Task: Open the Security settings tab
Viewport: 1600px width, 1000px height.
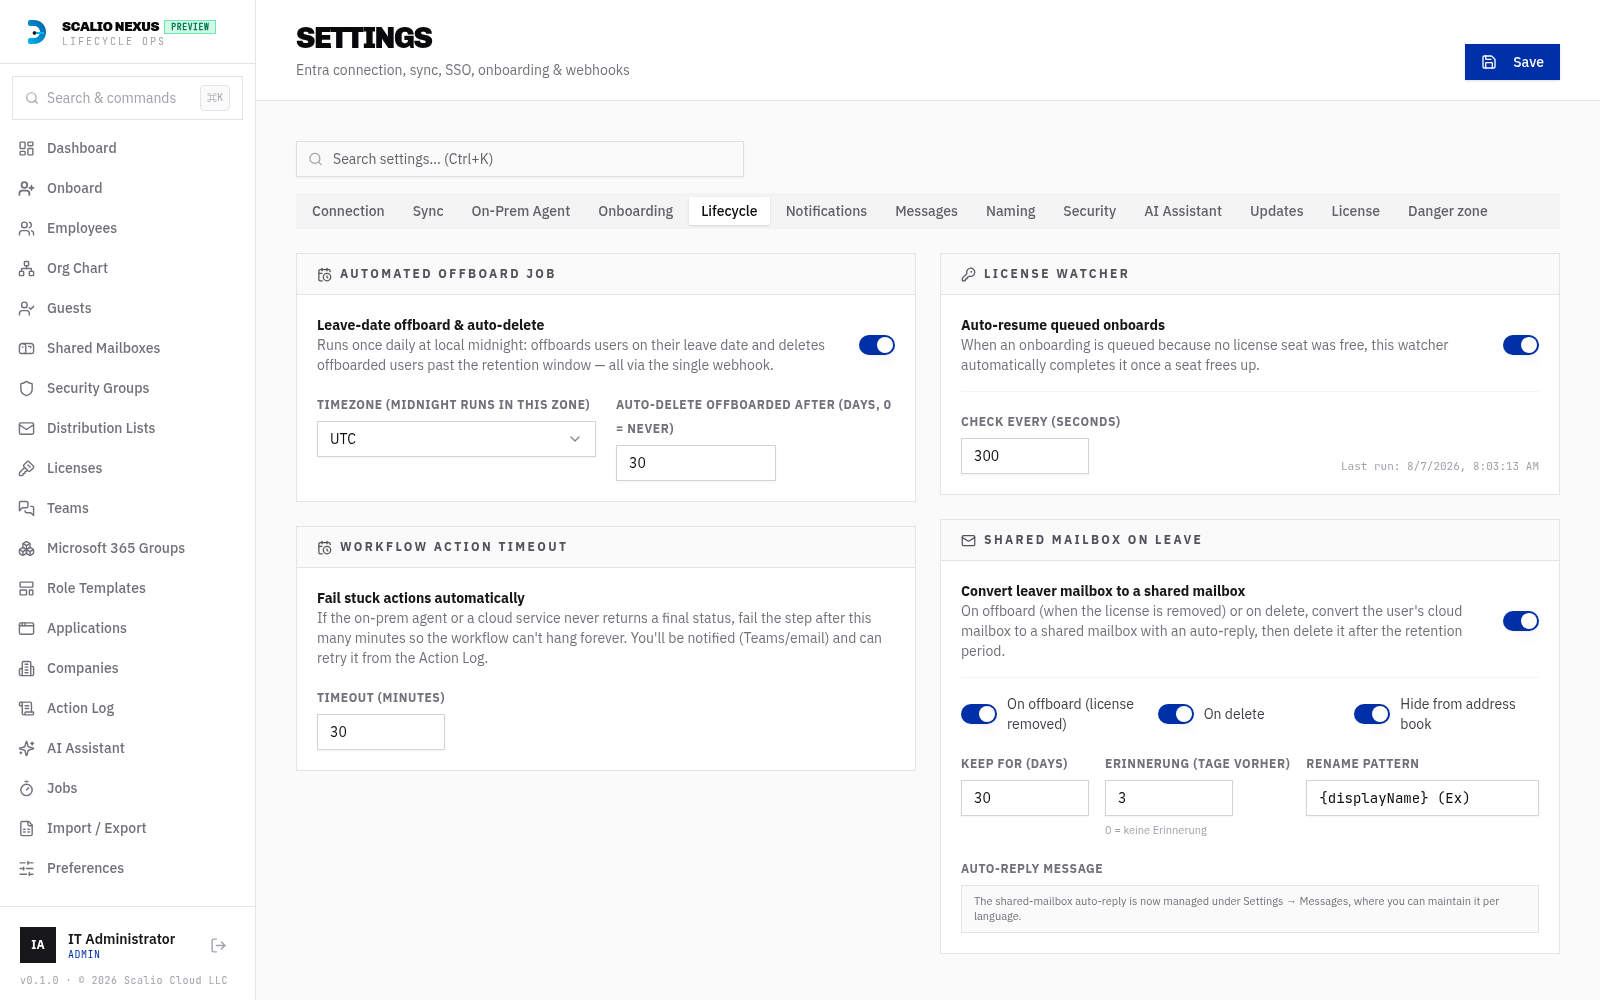Action: (x=1089, y=211)
